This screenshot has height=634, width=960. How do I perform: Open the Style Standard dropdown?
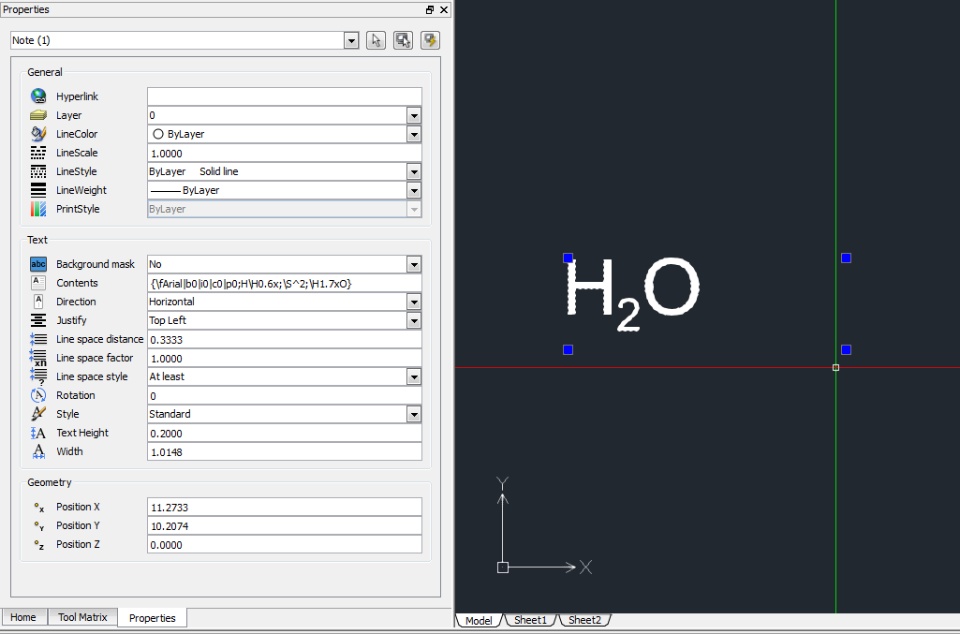pyautogui.click(x=414, y=414)
